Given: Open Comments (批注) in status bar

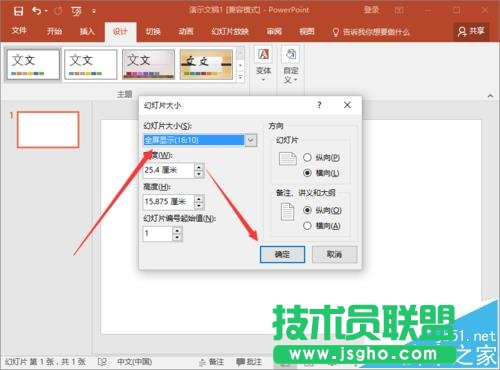Looking at the screenshot, I should point(249,362).
